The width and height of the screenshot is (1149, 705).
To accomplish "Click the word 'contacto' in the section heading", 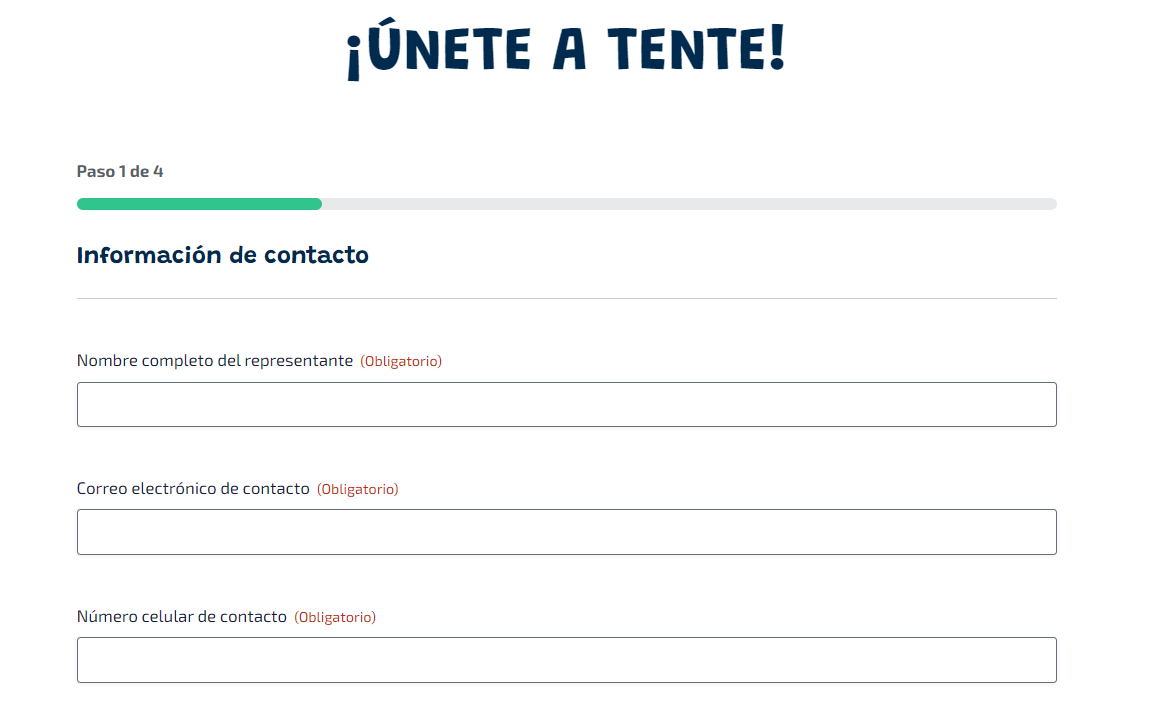I will 317,255.
